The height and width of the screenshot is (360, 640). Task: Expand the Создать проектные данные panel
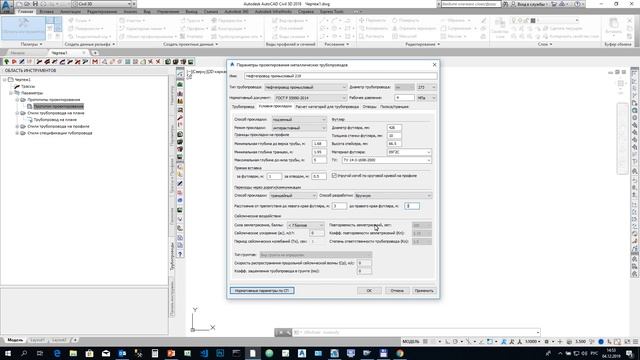tap(190, 44)
